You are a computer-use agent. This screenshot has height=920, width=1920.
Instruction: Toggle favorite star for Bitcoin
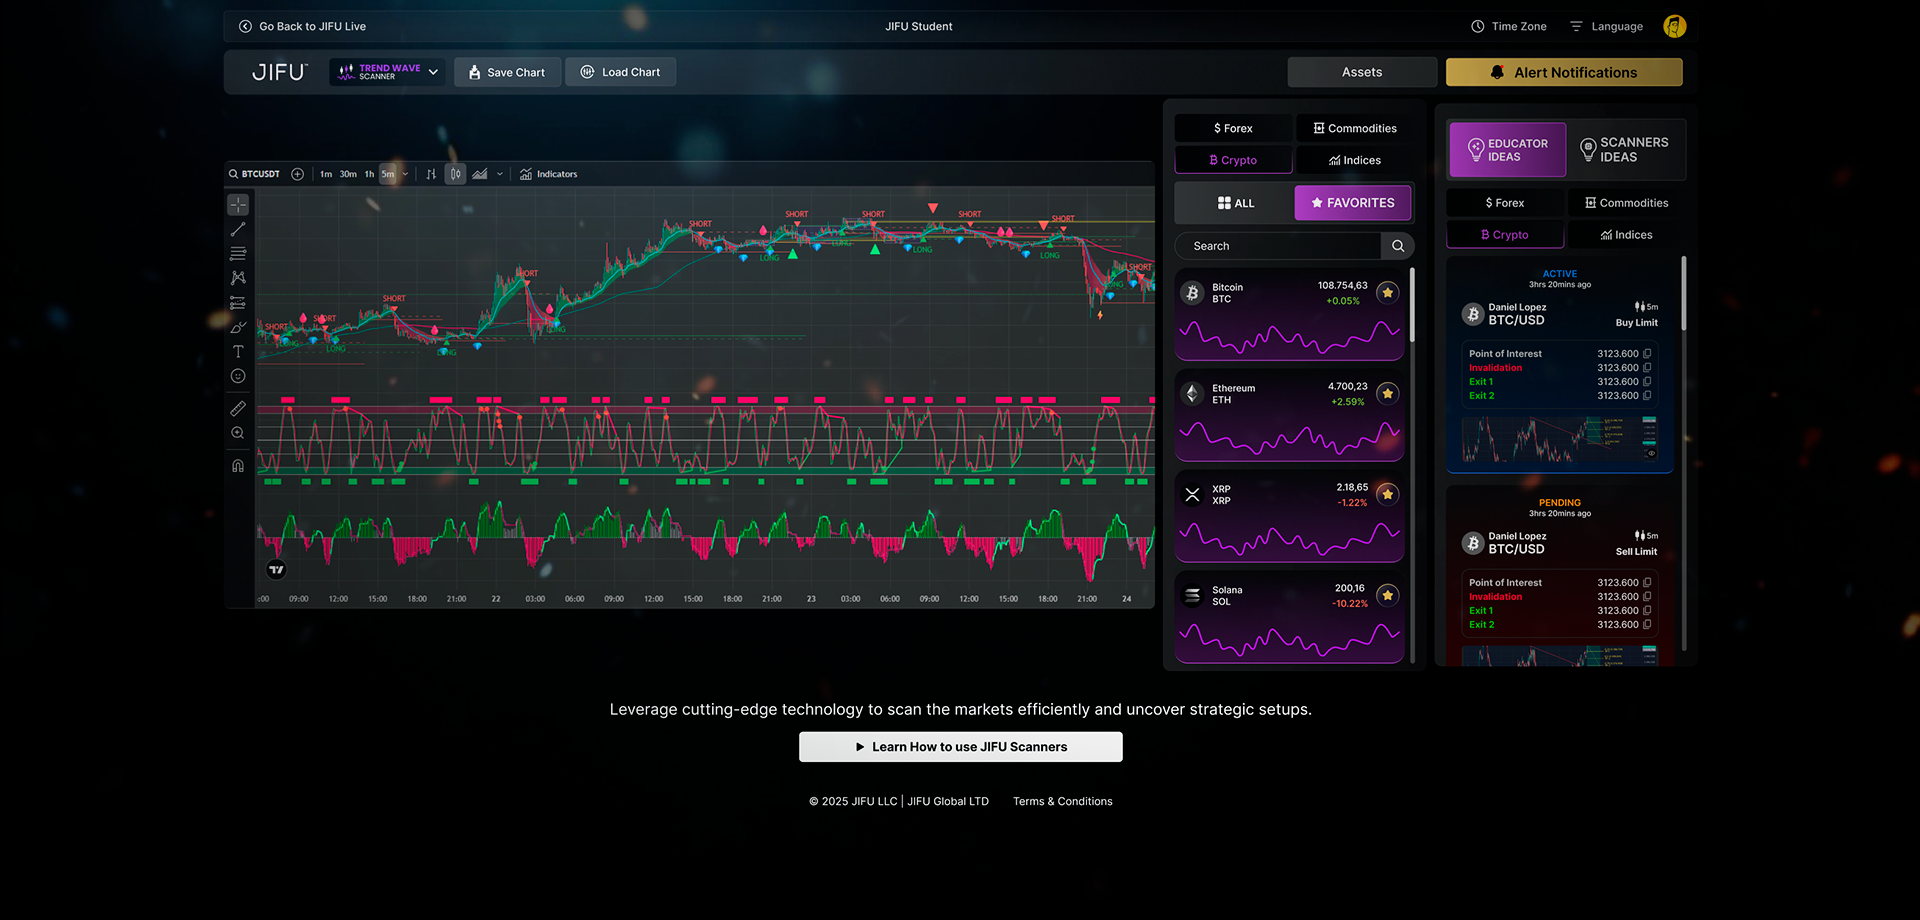[1387, 293]
